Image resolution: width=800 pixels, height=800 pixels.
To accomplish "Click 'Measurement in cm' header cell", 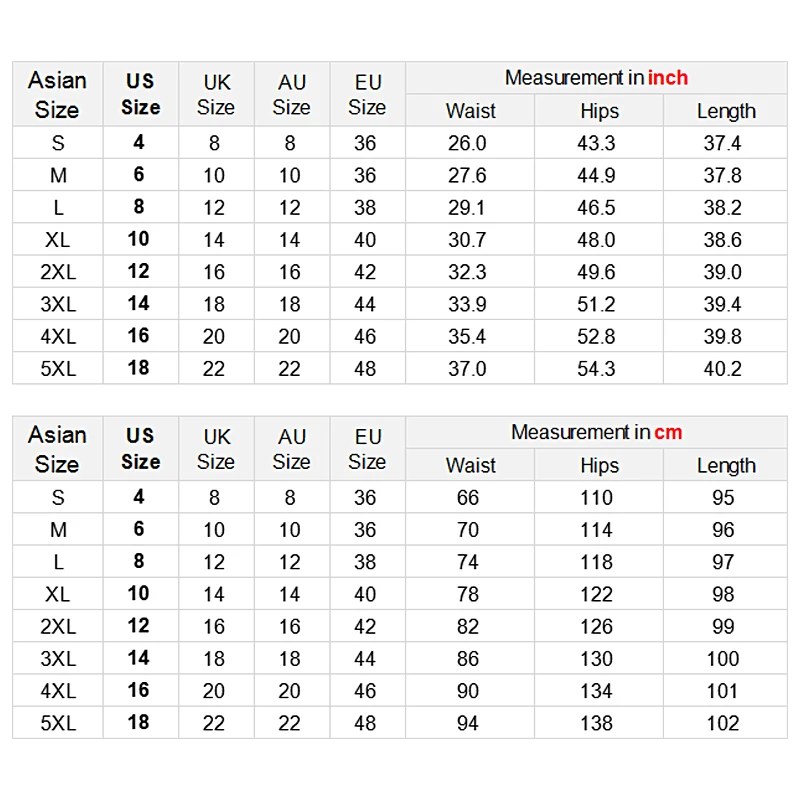I will [596, 433].
